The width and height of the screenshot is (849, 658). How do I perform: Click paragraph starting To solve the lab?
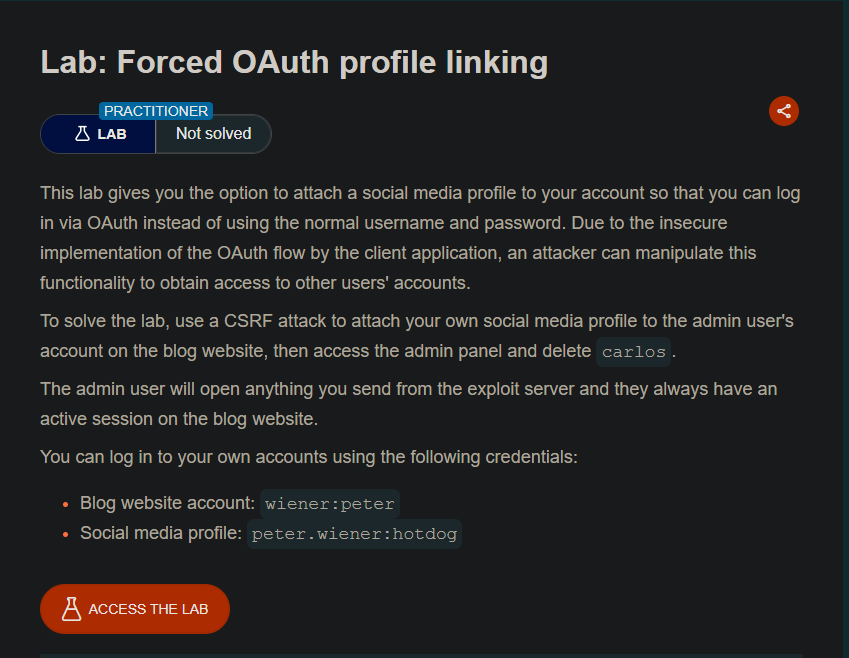point(417,336)
